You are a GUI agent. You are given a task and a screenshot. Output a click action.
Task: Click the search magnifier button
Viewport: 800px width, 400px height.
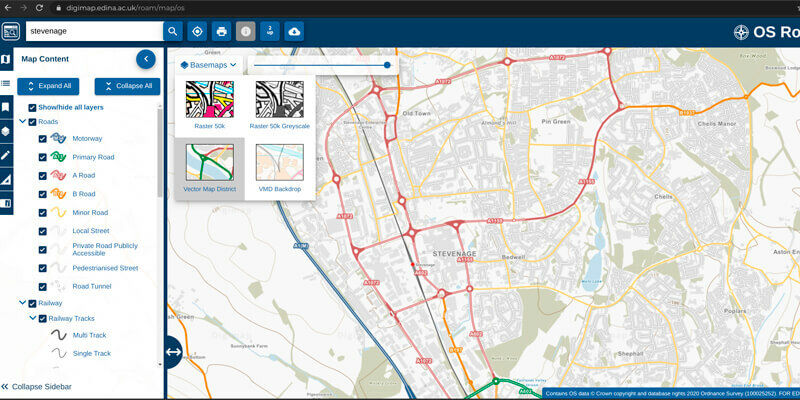[x=173, y=32]
